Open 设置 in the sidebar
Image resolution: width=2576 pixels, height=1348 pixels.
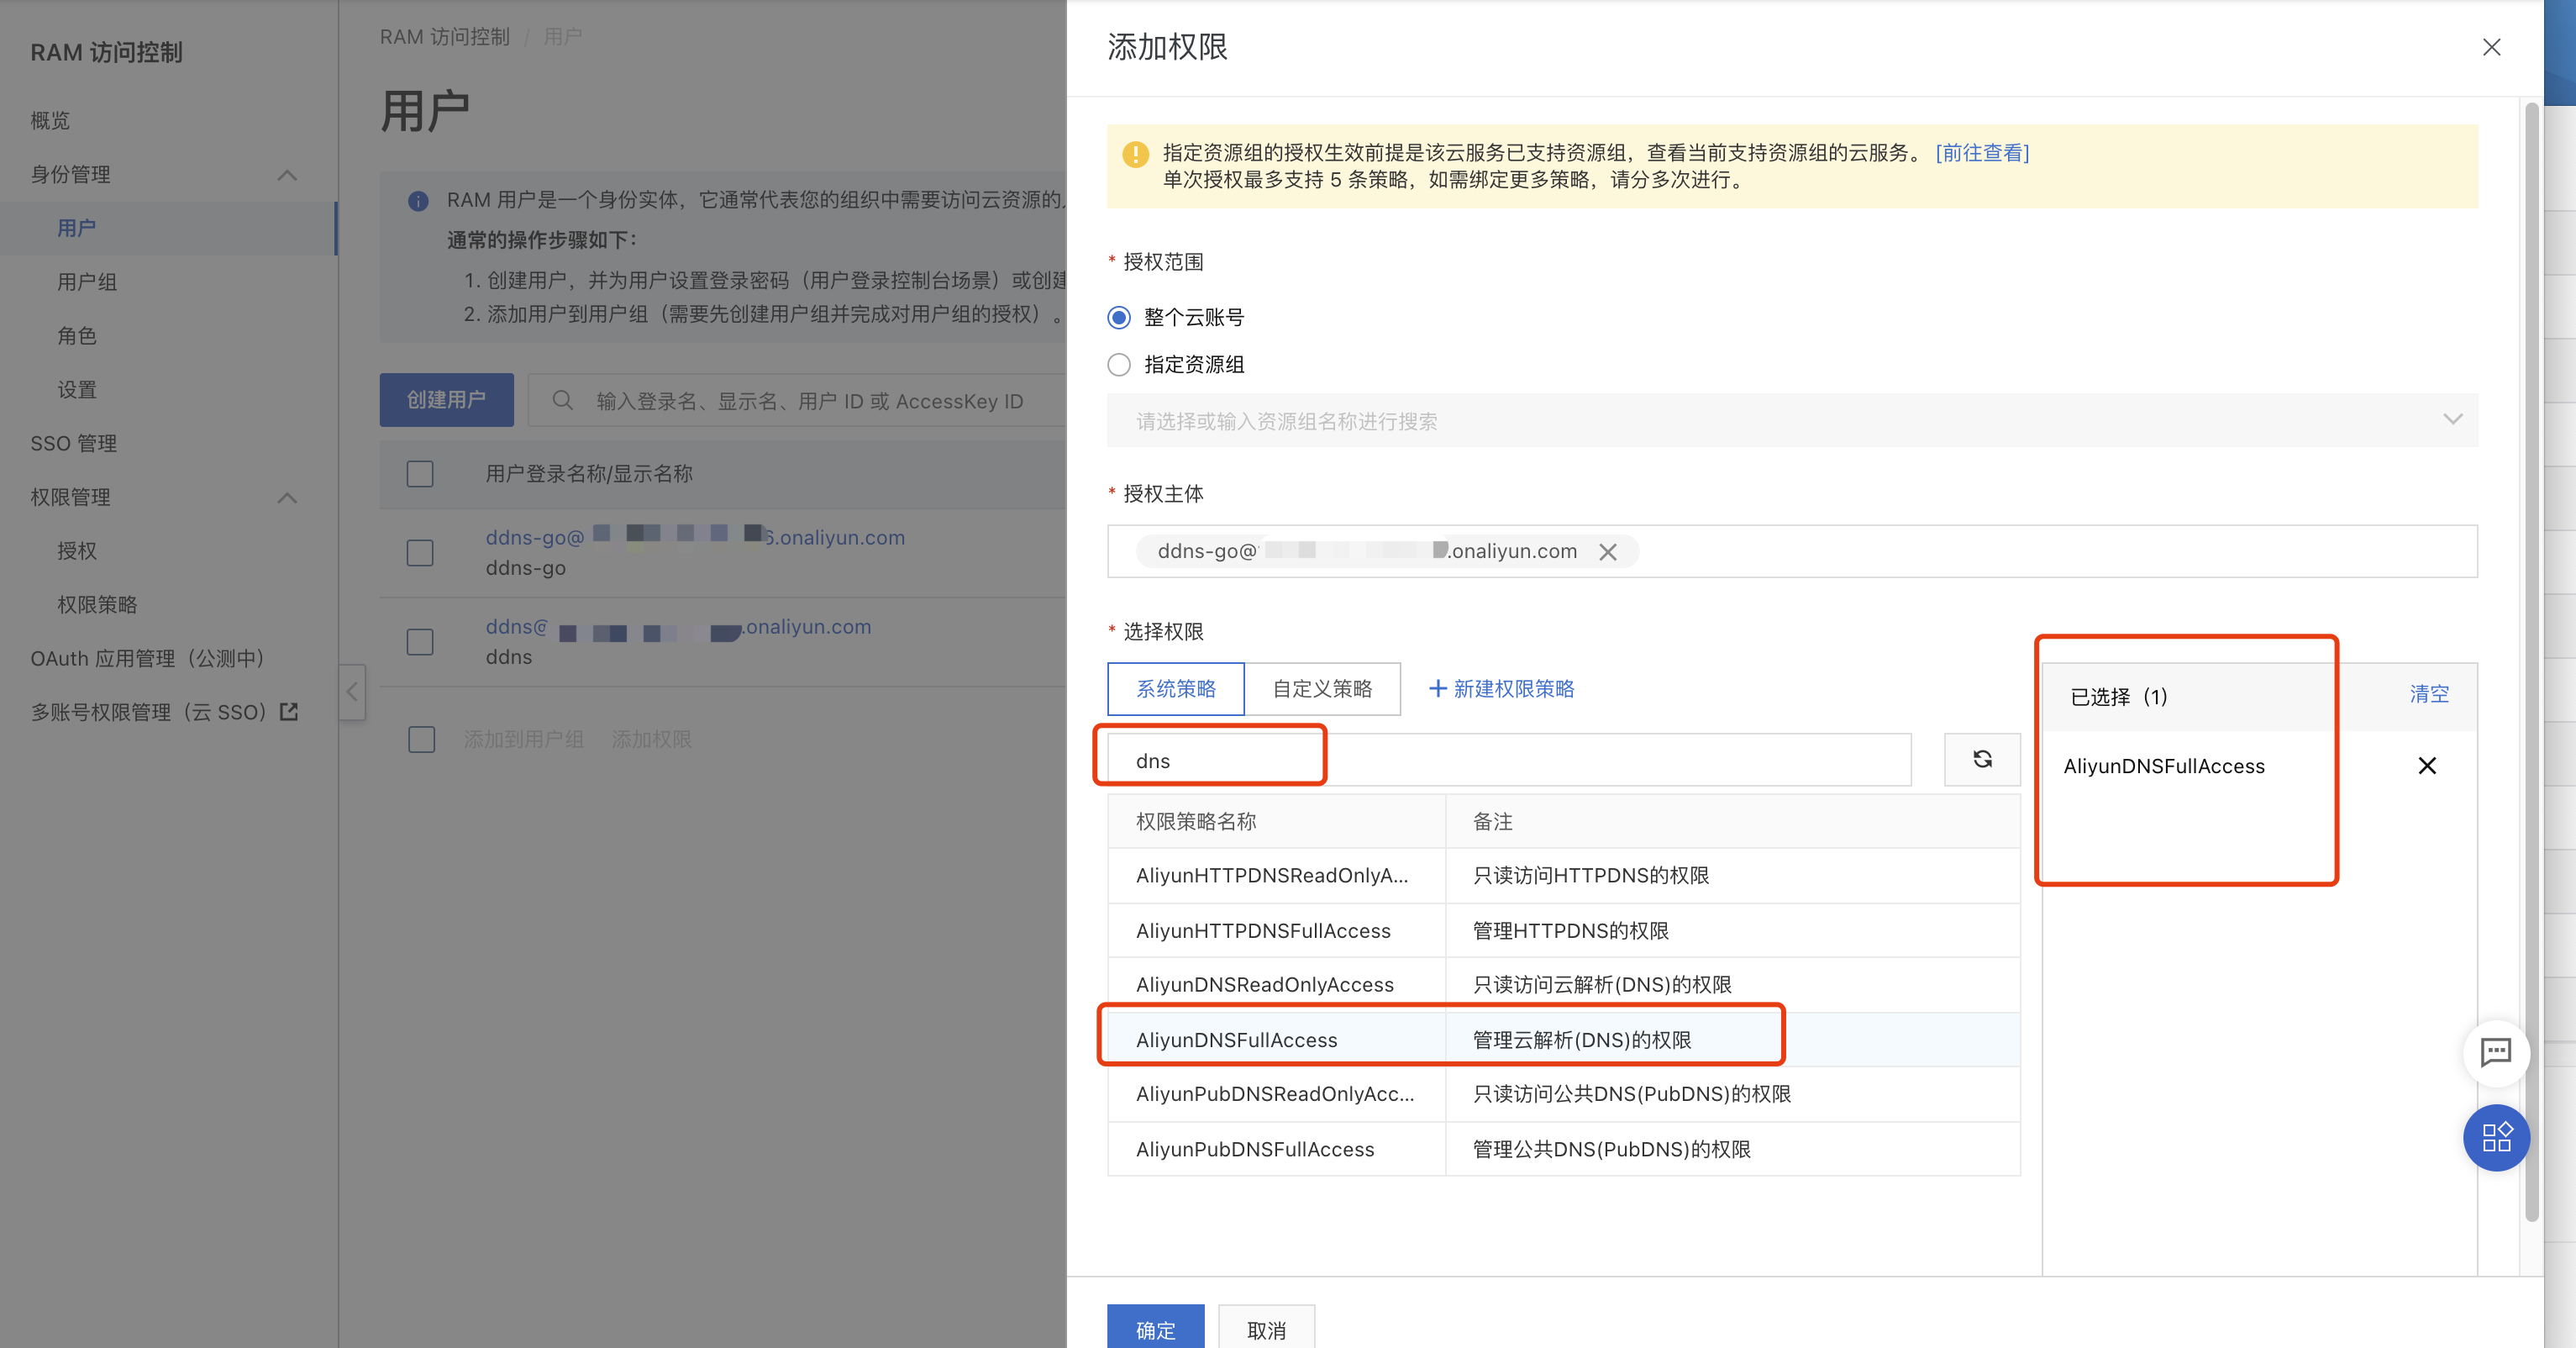coord(77,390)
